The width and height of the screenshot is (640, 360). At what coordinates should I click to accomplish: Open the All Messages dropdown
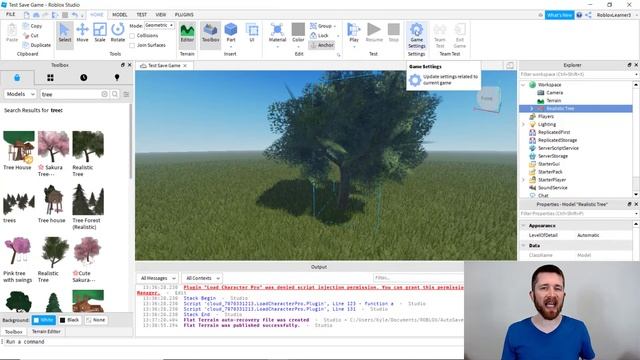158,278
